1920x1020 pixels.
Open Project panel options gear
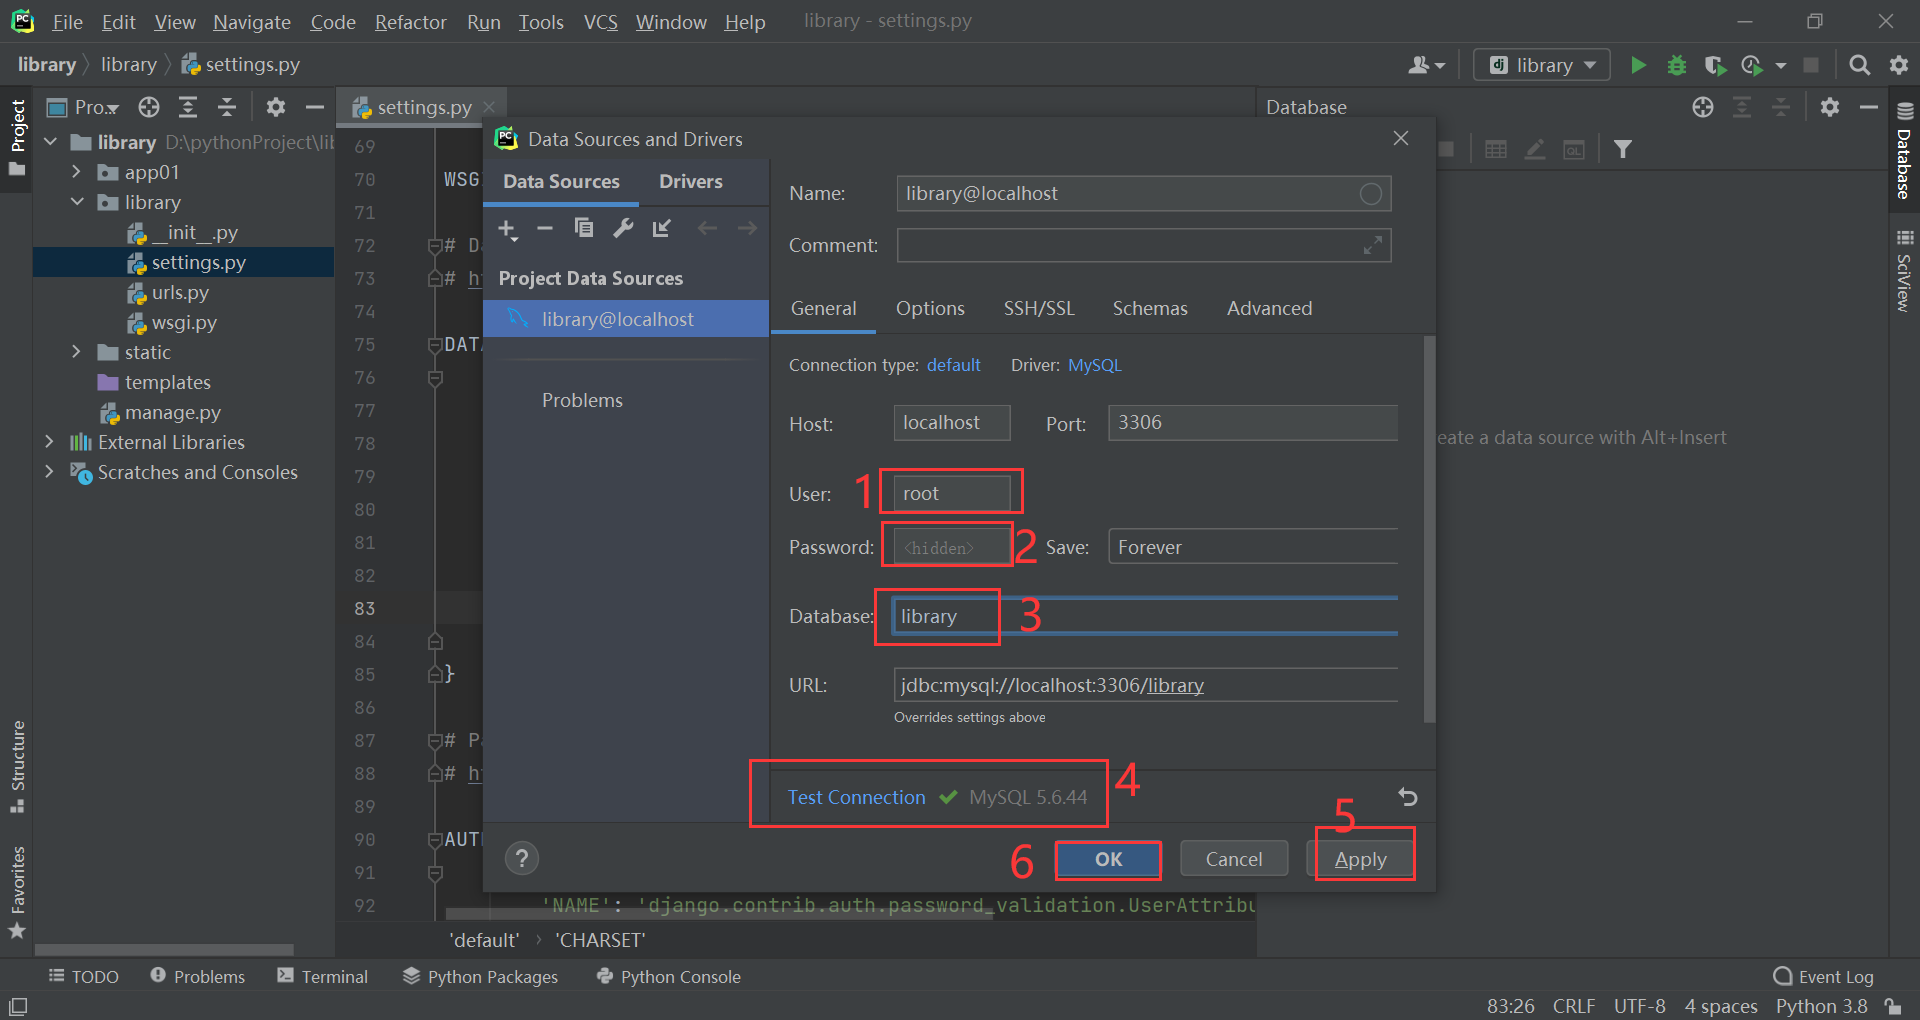(276, 107)
